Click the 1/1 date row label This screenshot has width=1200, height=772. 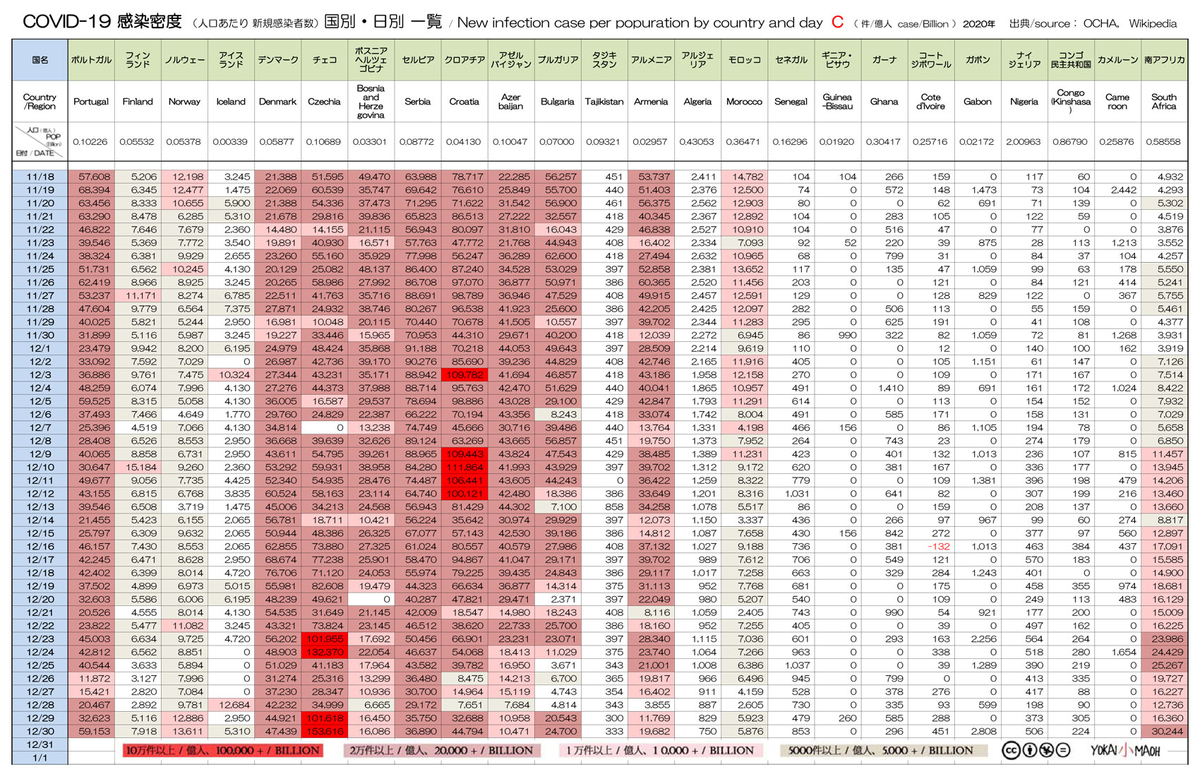(39, 756)
